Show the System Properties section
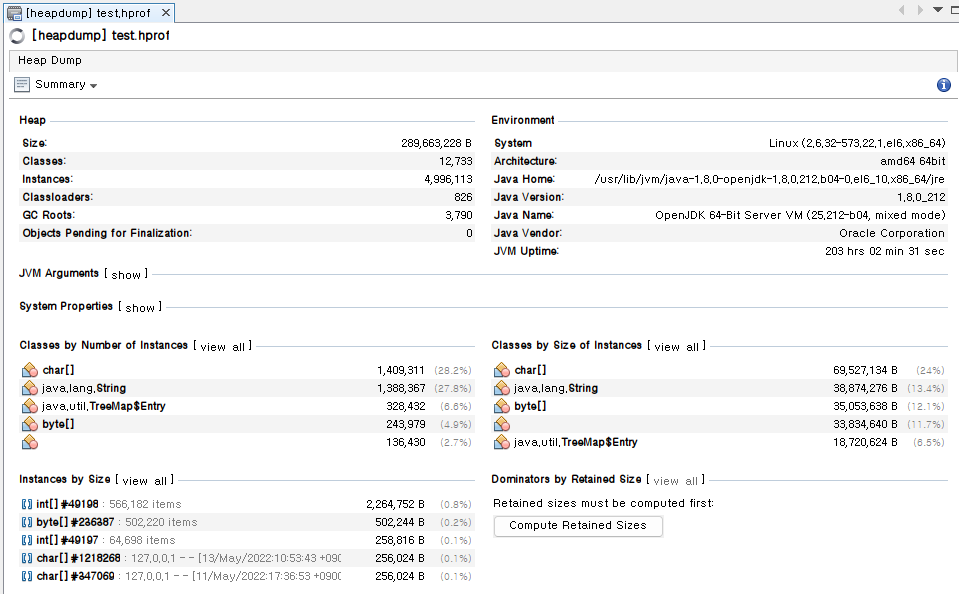 [141, 308]
